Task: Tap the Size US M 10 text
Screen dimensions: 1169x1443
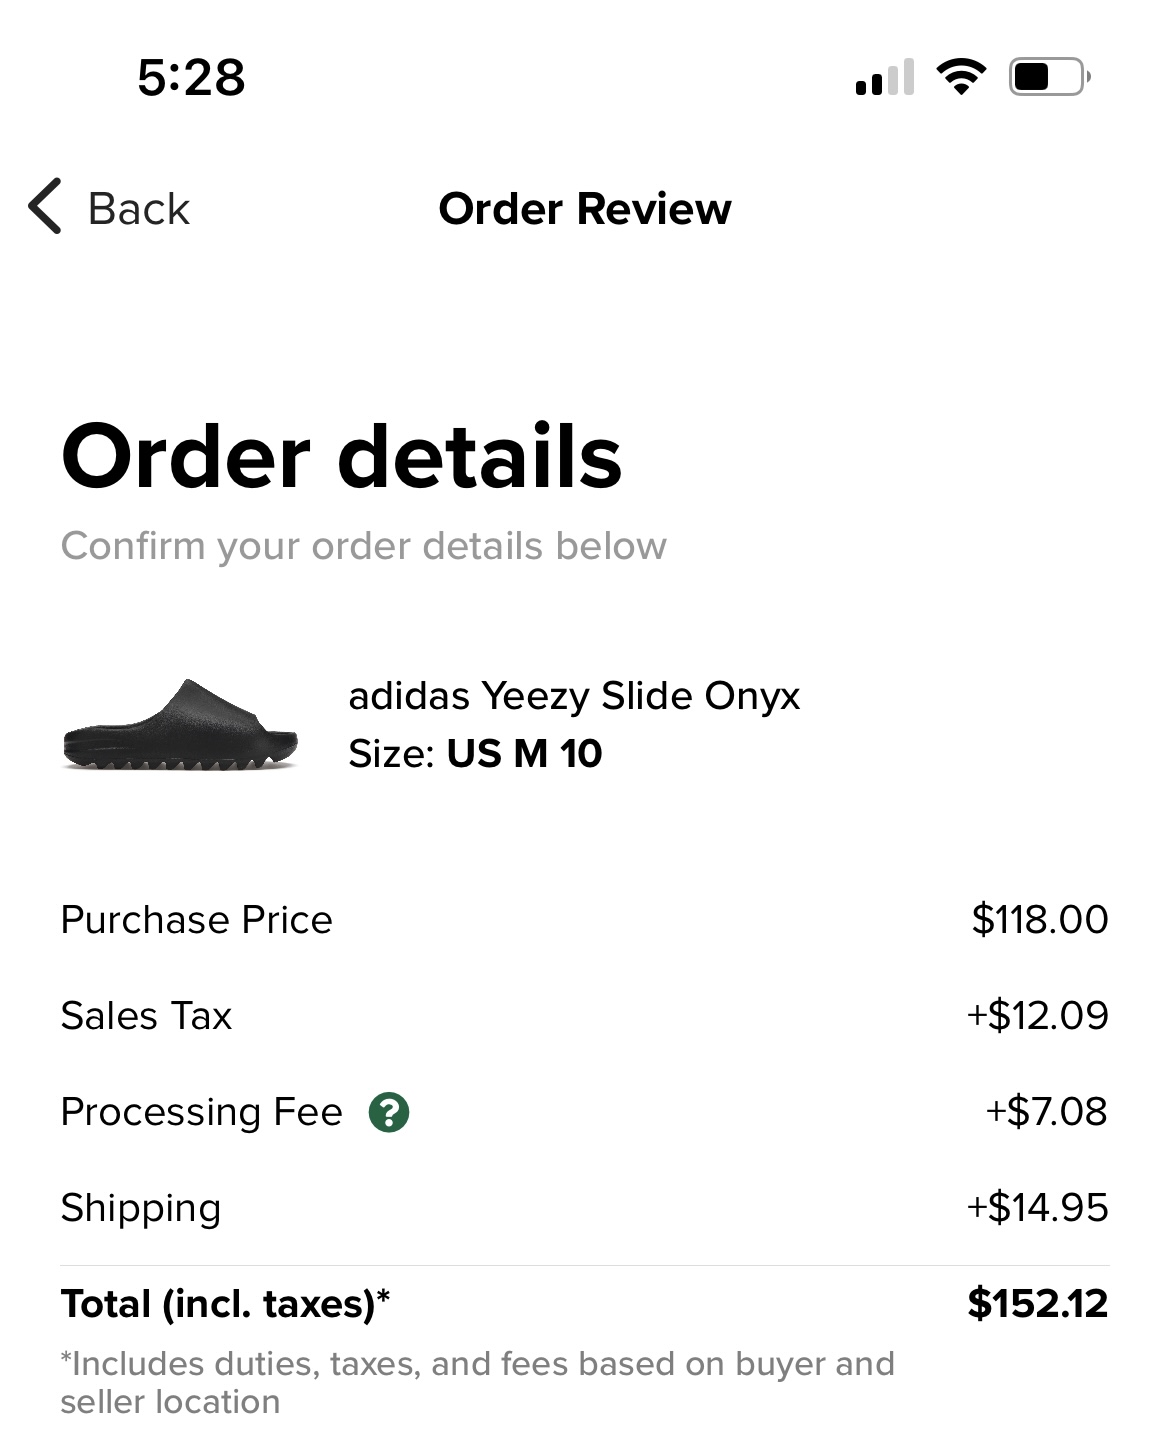Action: click(475, 754)
